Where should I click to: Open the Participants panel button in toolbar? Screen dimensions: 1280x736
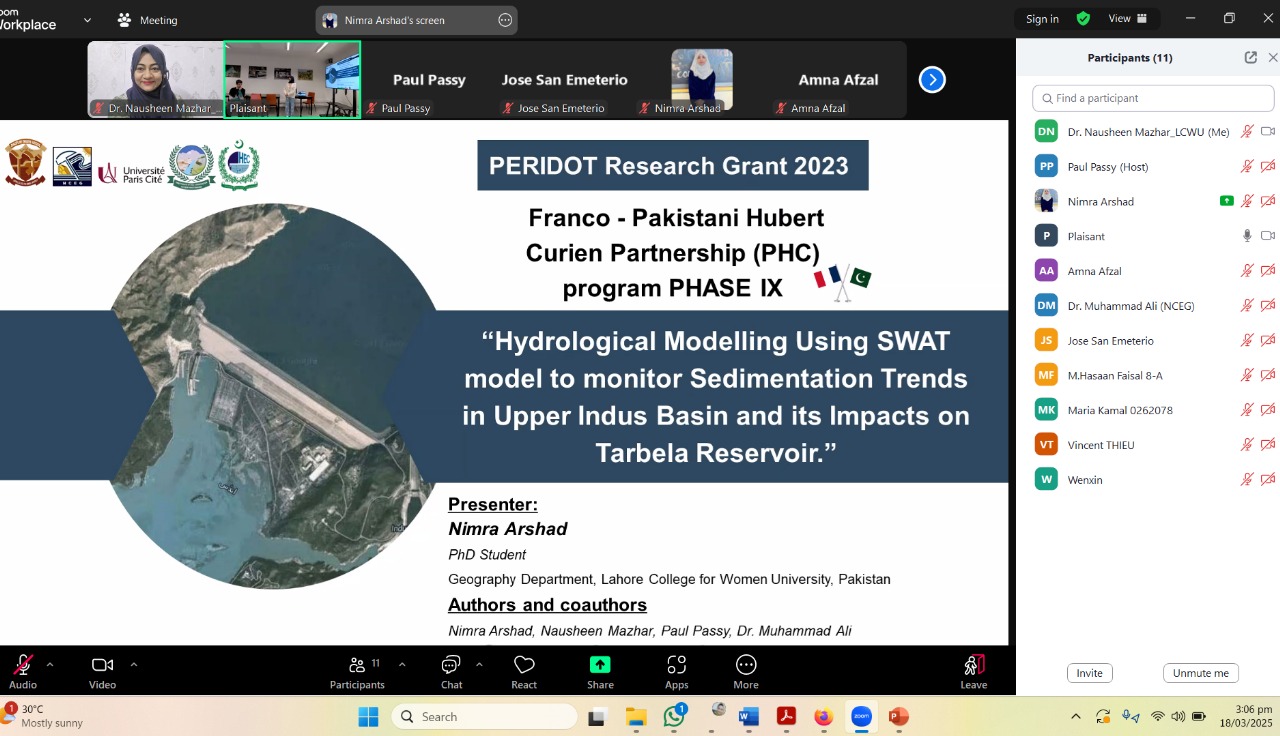click(x=357, y=671)
